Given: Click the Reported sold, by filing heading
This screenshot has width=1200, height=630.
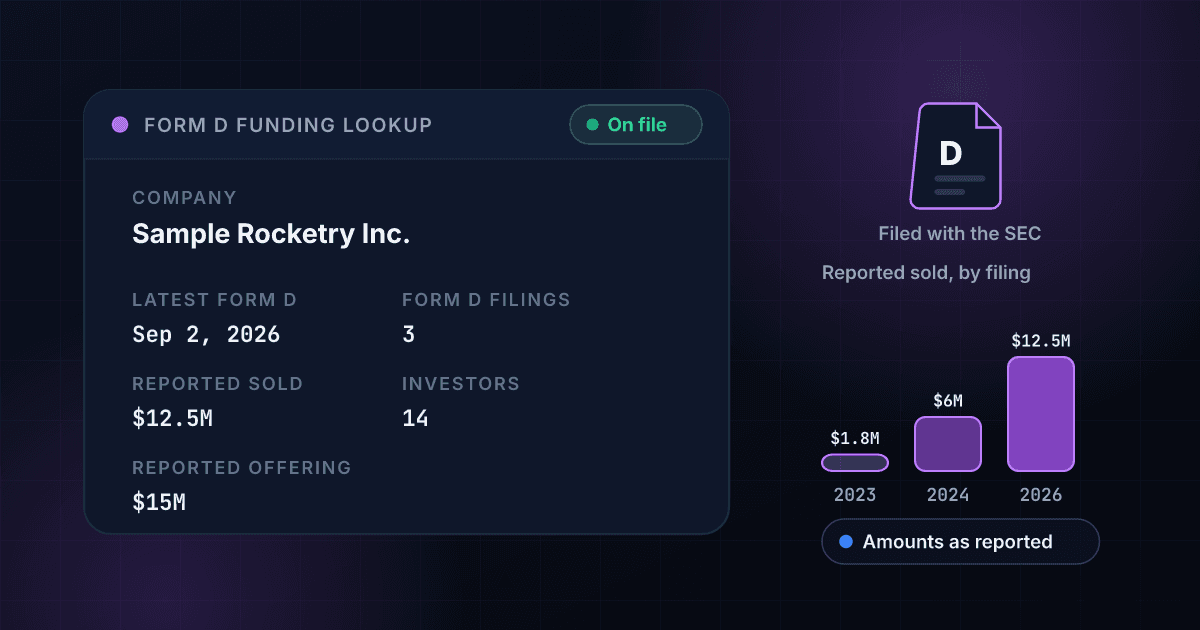Looking at the screenshot, I should tap(926, 272).
